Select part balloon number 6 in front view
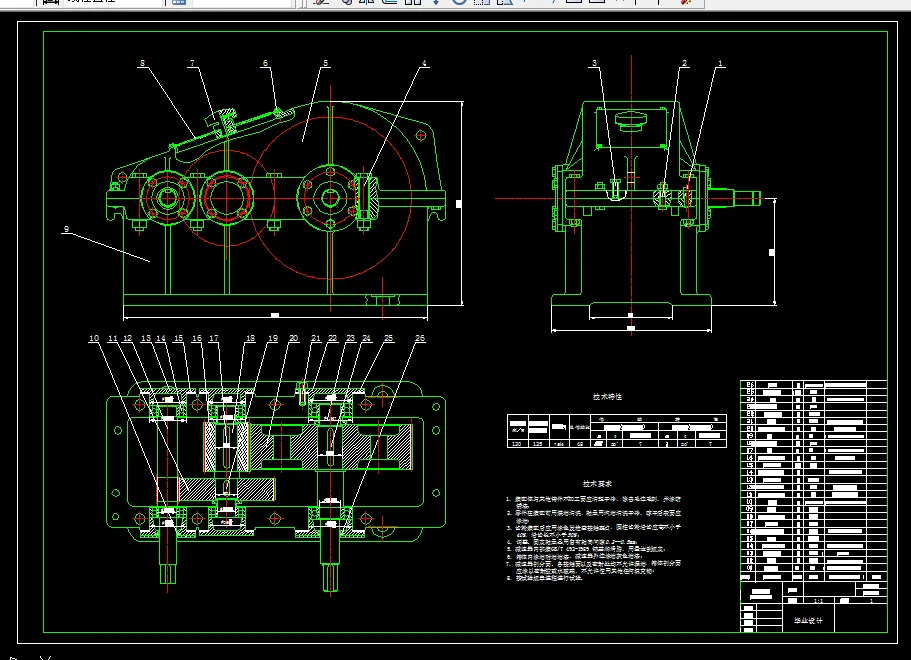 266,63
